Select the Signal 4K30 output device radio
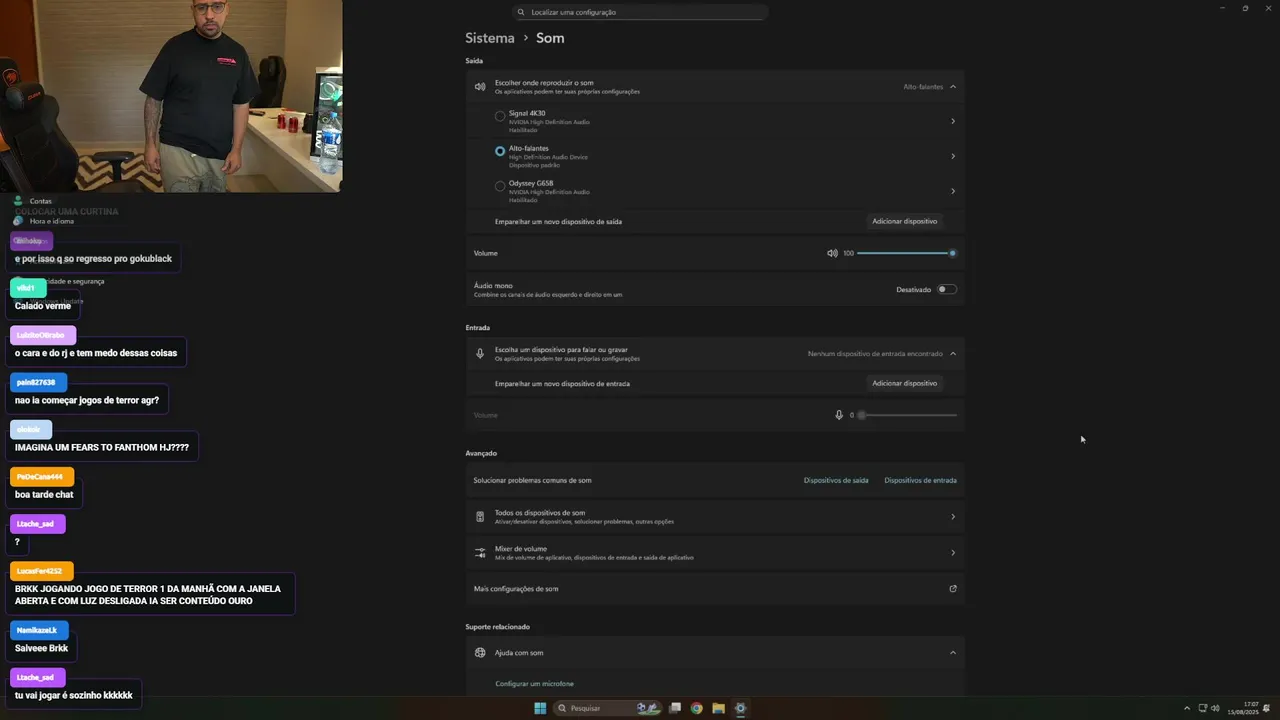Screen dimensions: 1280x720 [500, 116]
